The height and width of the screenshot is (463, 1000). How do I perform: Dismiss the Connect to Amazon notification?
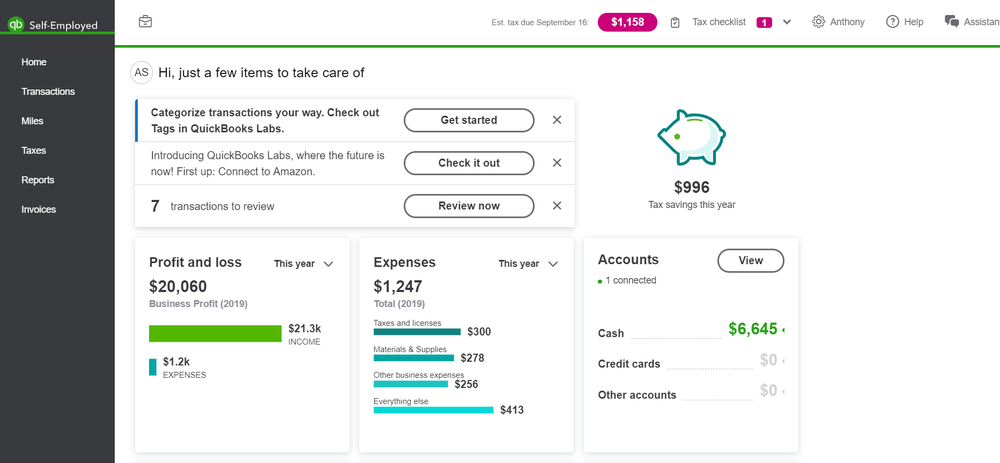tap(557, 163)
